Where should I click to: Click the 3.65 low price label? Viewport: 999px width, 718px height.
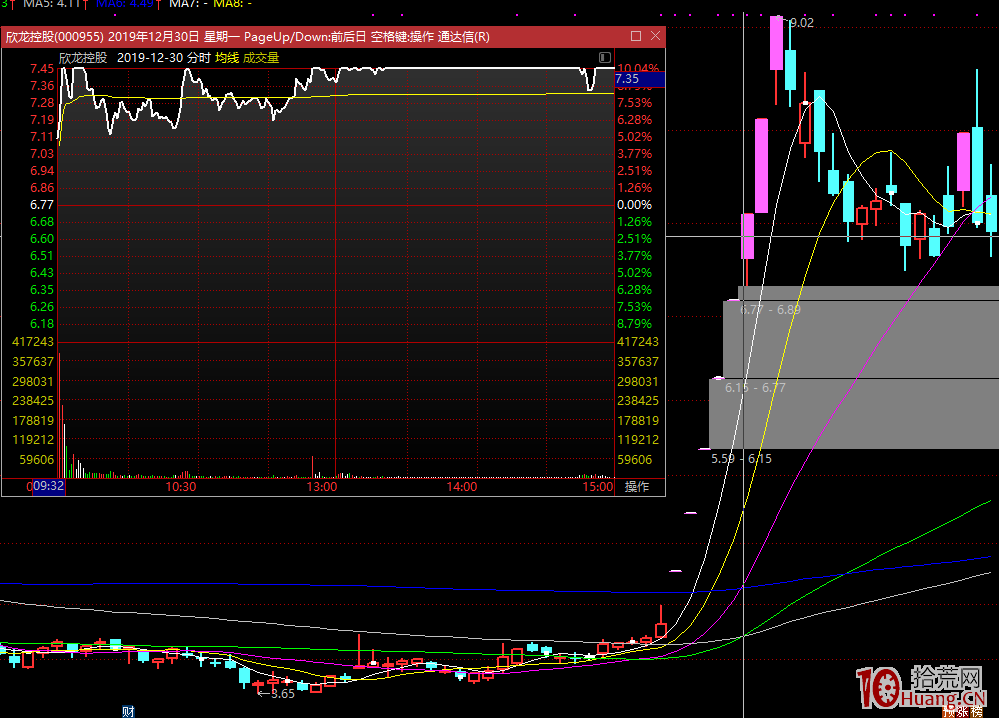click(x=282, y=693)
